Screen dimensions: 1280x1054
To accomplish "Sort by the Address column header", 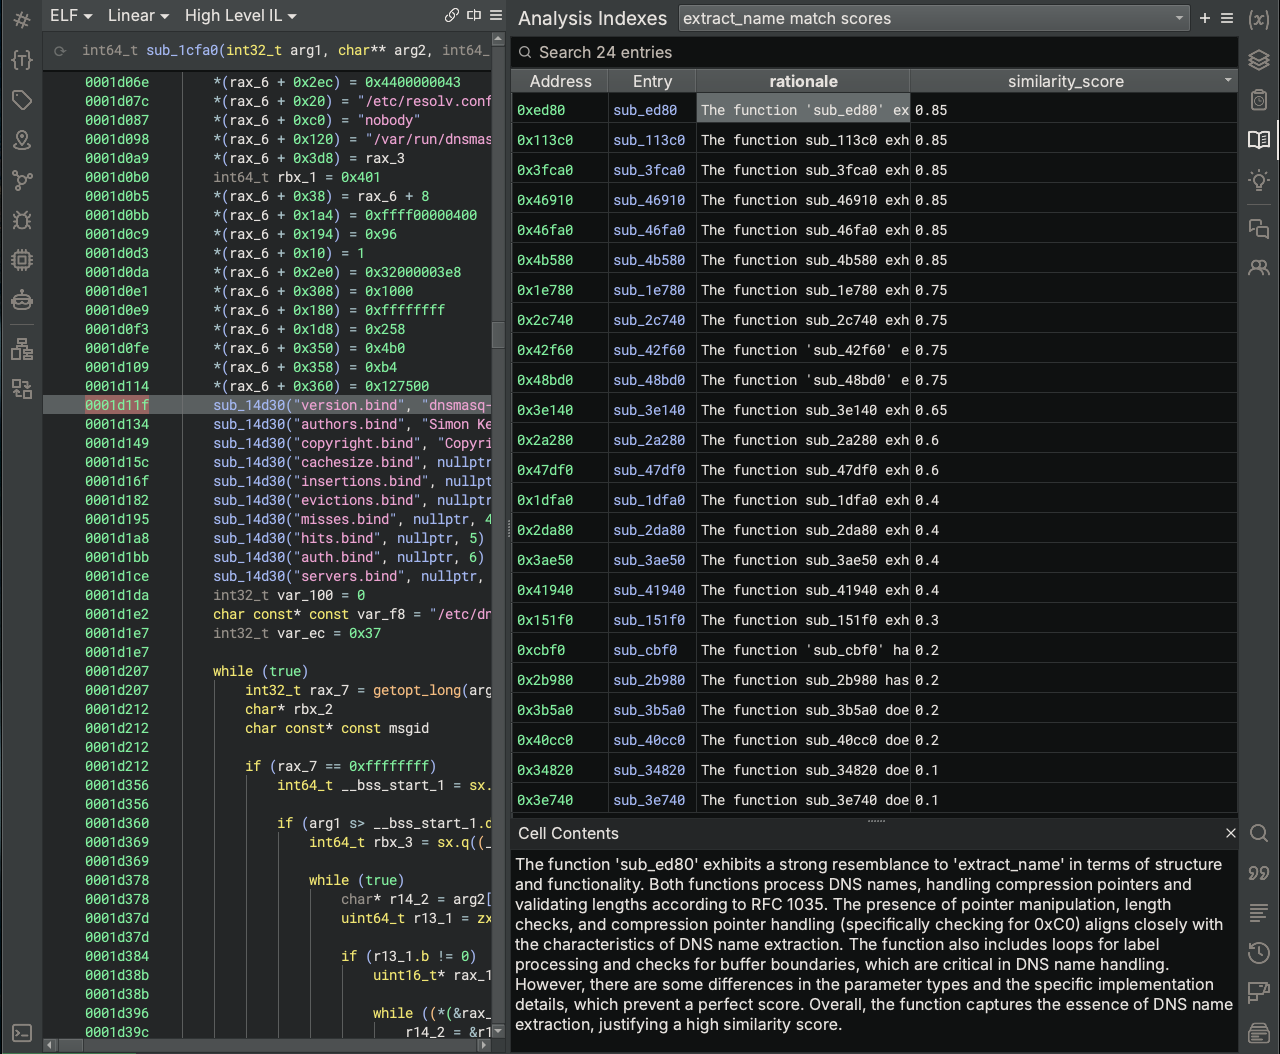I will (560, 81).
